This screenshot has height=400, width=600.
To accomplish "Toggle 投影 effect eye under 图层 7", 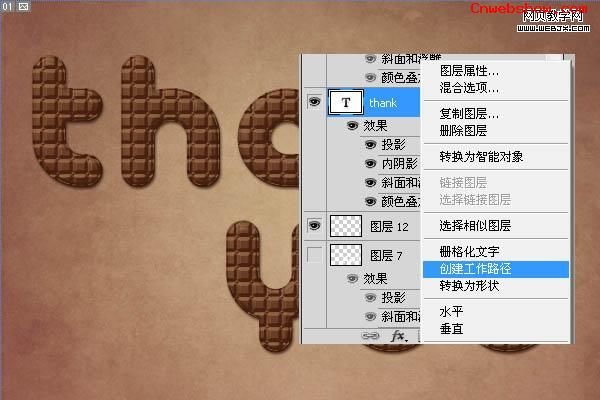I will click(x=370, y=297).
